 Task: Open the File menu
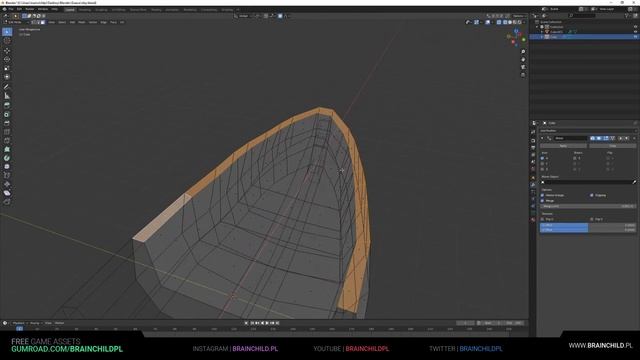(x=11, y=9)
